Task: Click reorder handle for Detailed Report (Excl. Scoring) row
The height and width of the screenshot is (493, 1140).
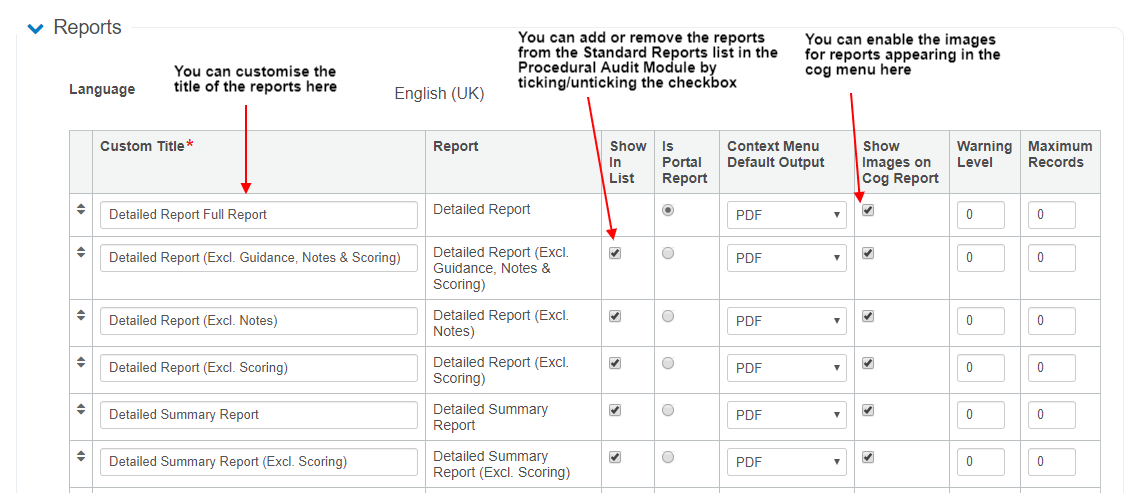Action: pyautogui.click(x=81, y=362)
